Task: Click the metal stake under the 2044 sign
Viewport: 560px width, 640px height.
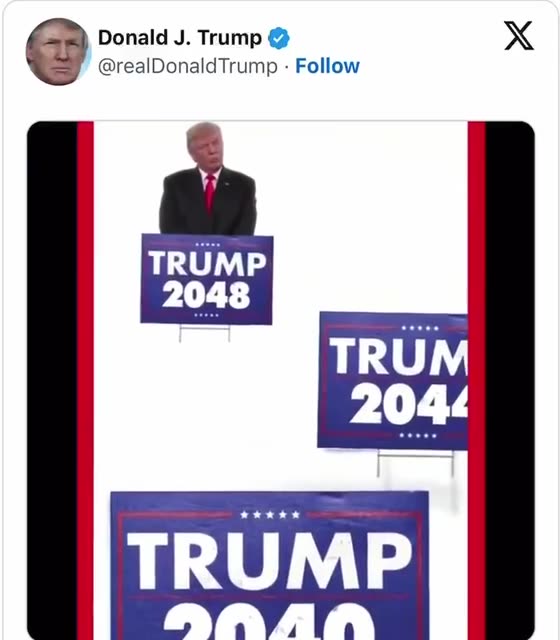Action: [416, 464]
